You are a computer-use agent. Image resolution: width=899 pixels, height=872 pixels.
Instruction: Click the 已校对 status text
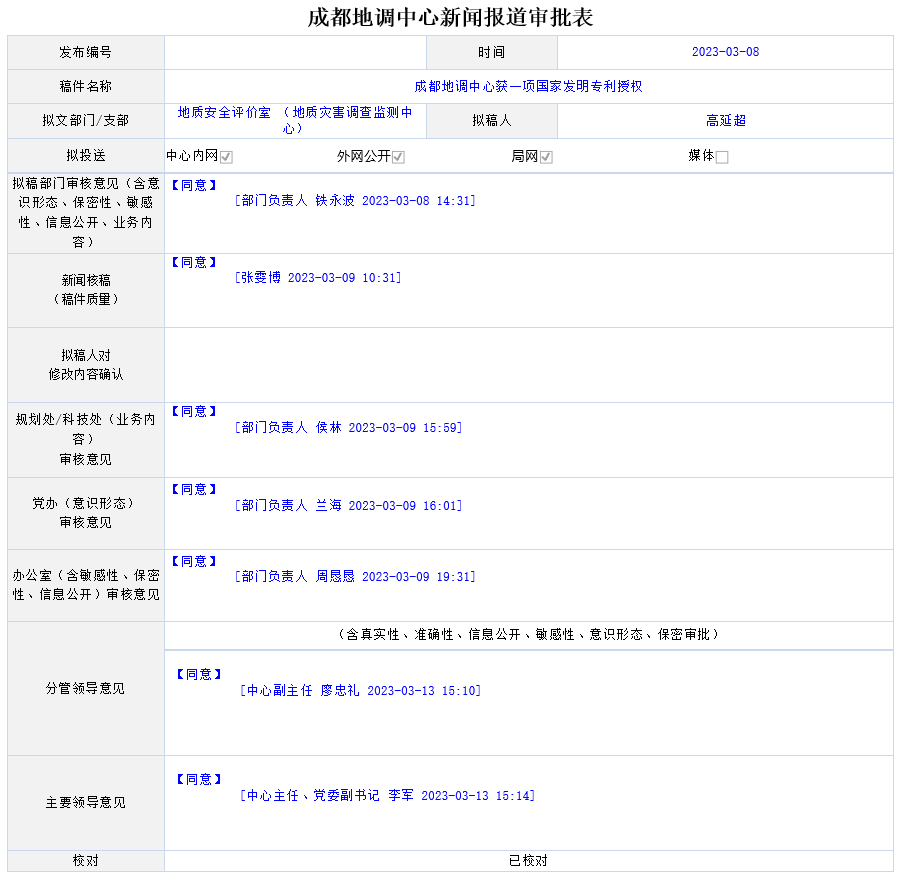tap(528, 861)
